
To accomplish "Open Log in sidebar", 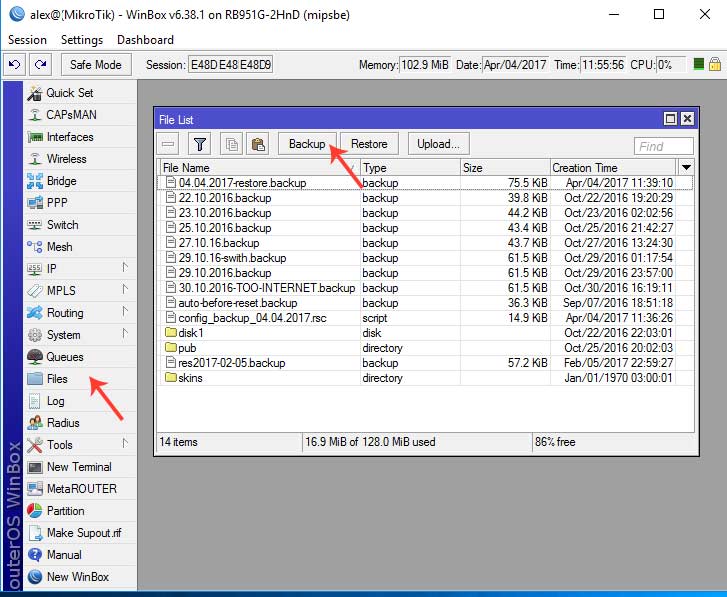I will [80, 401].
